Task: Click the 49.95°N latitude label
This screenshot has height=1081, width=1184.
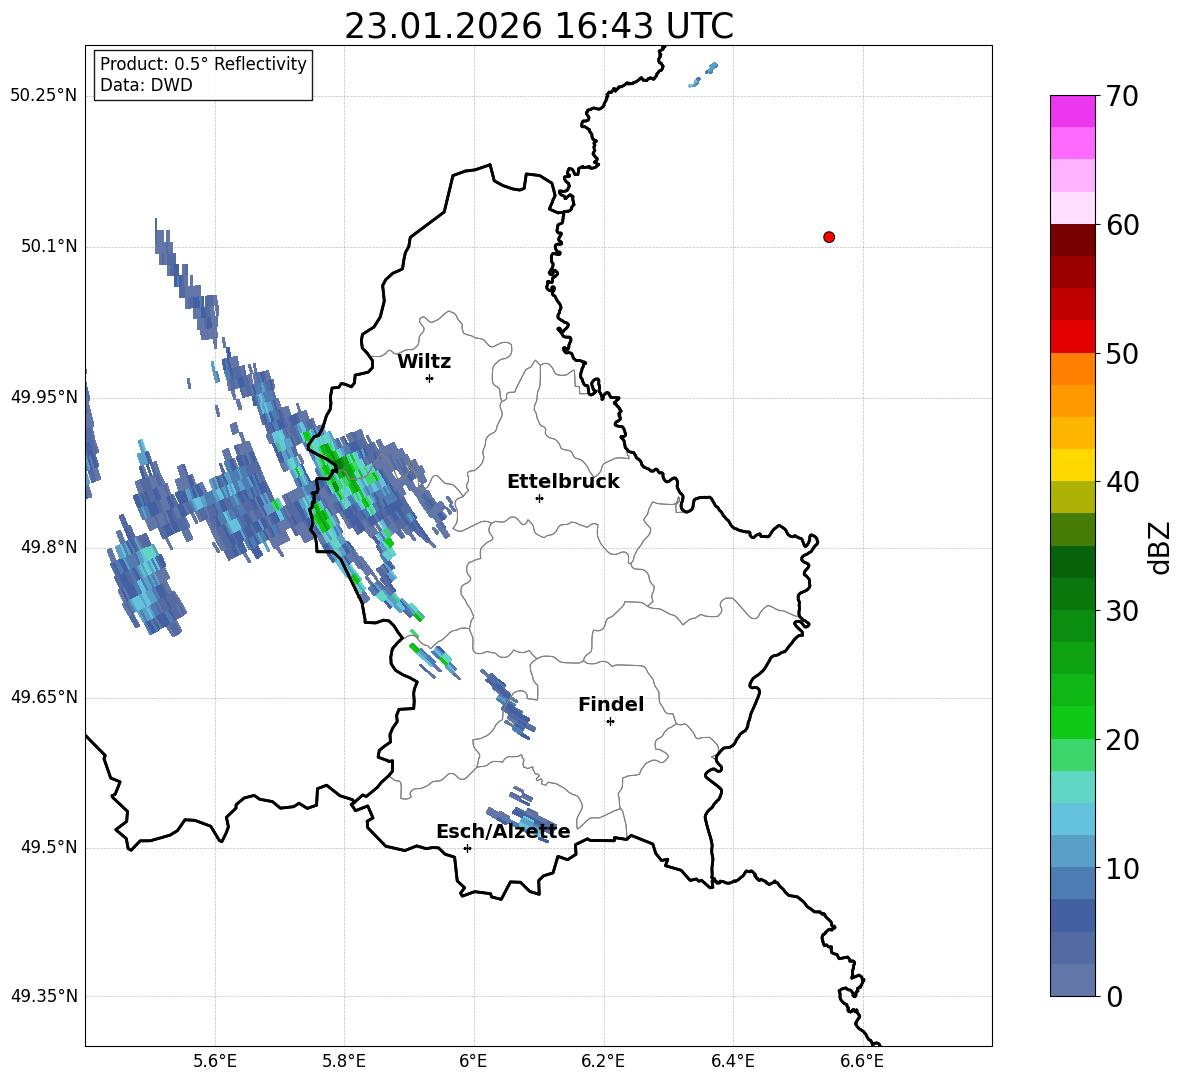Action: pyautogui.click(x=44, y=396)
